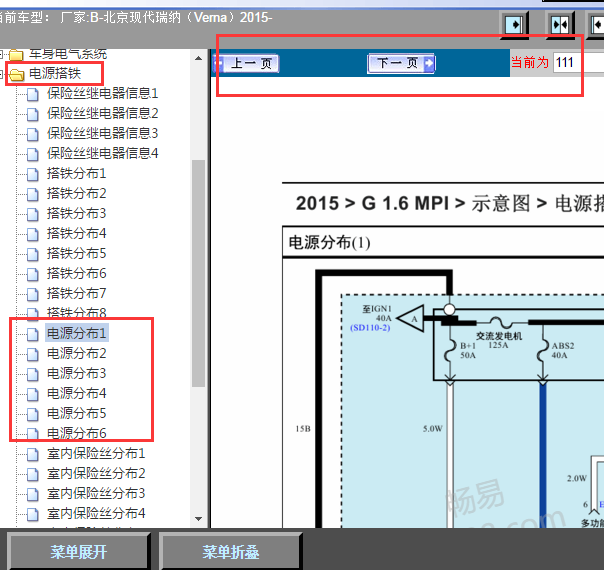Open 搭铁分布1 page
604x570 pixels.
[x=76, y=173]
